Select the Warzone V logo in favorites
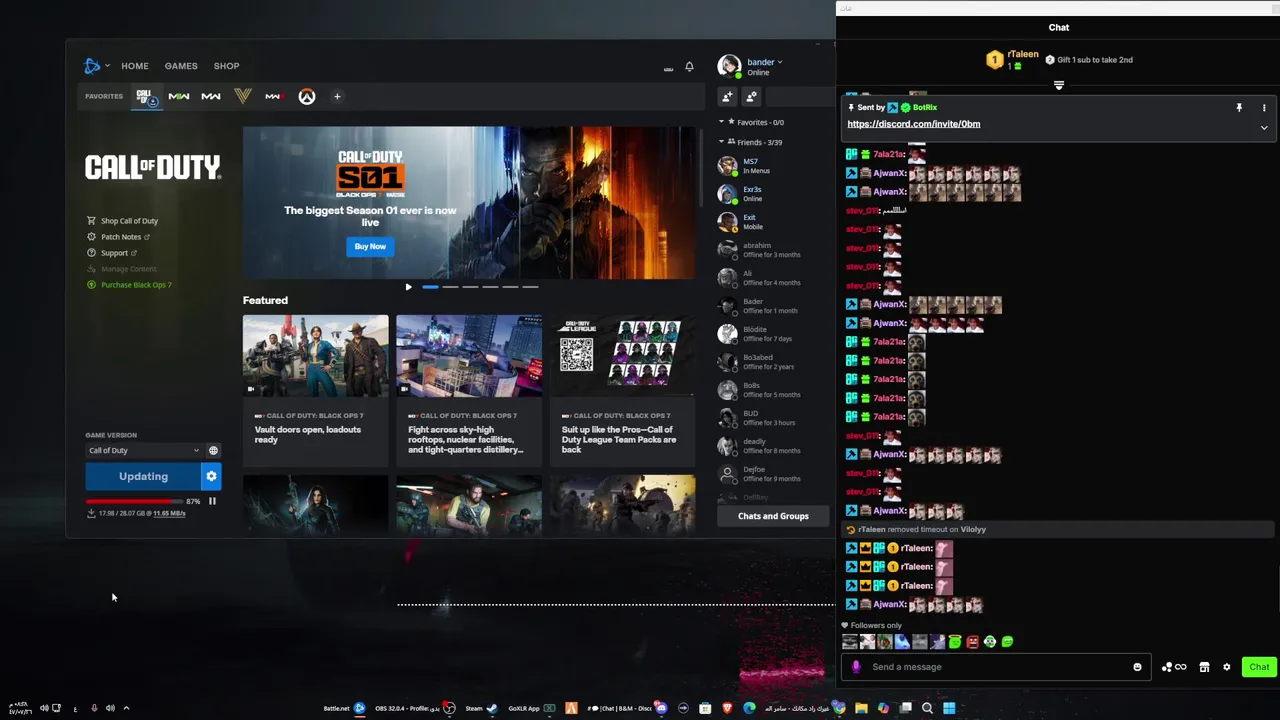 [x=242, y=97]
